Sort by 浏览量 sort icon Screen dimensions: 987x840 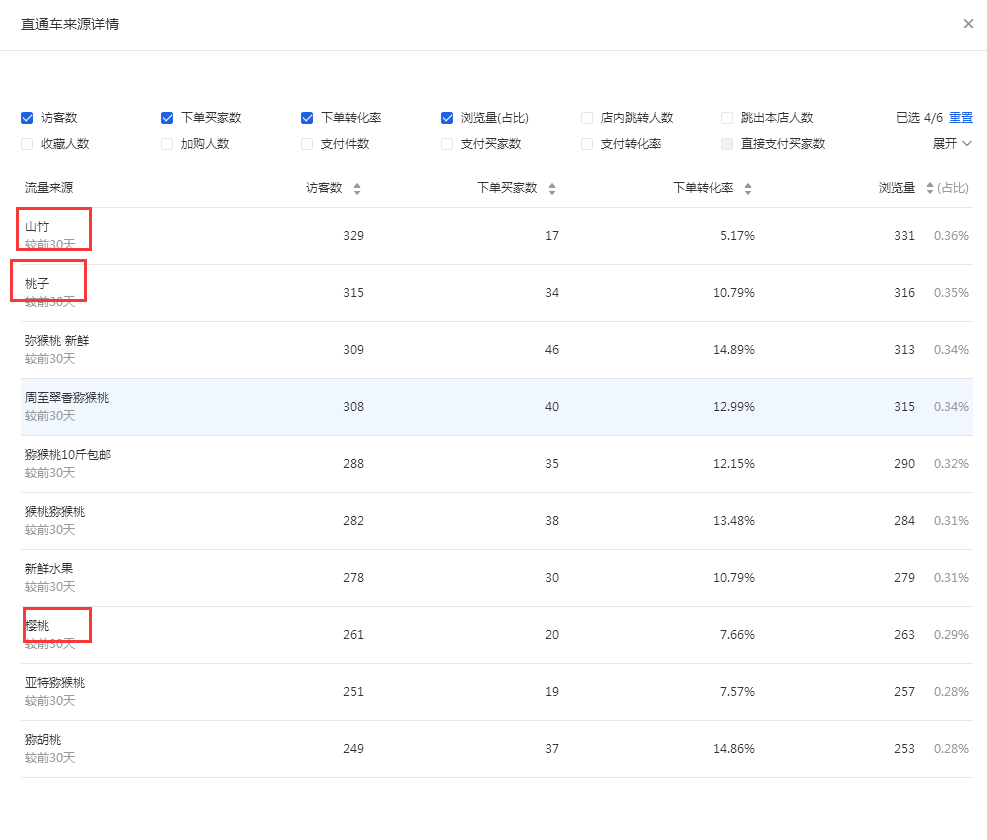pos(929,188)
